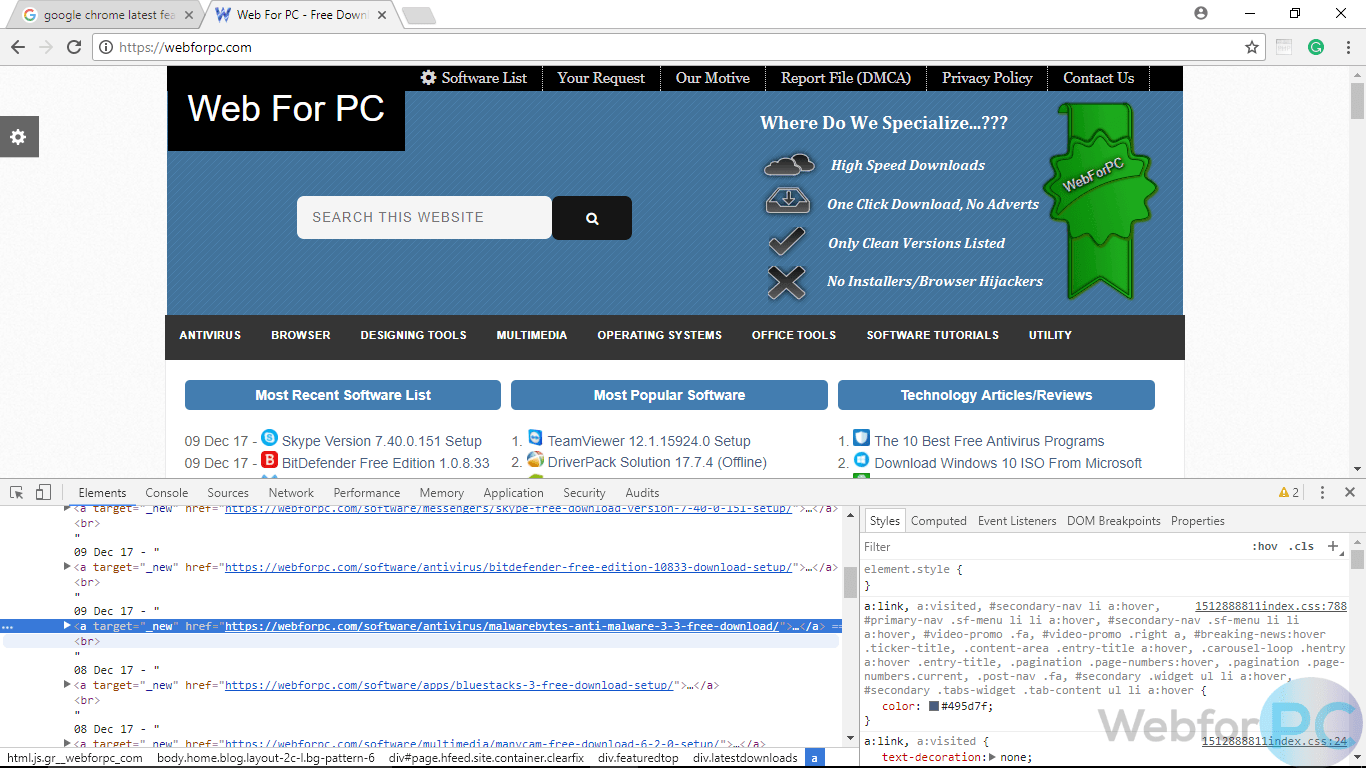The image size is (1366, 768).
Task: Switch to the Computed styles tab
Action: [x=938, y=520]
